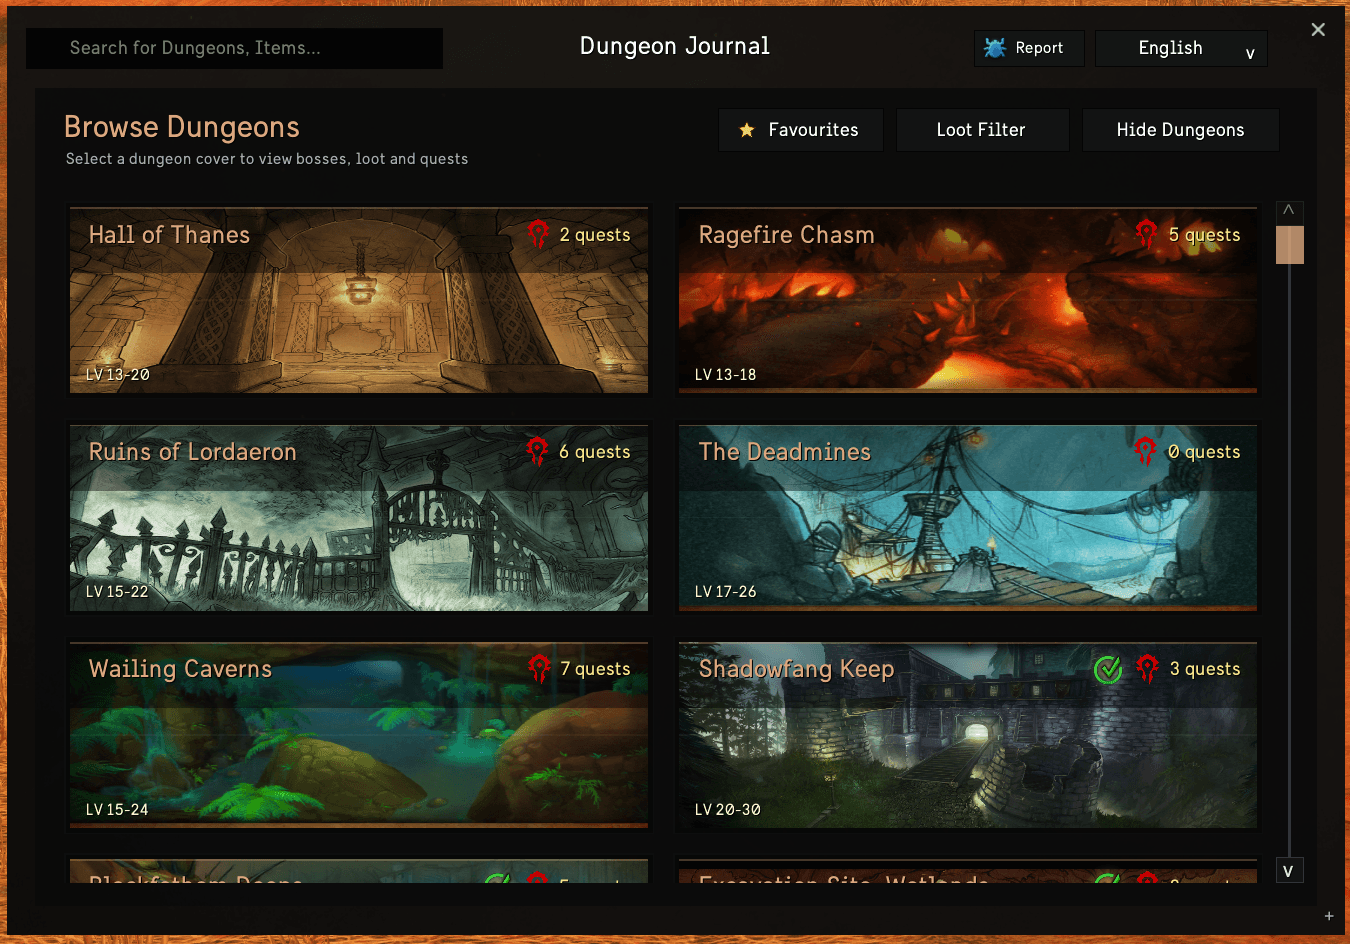
Task: Click the Horde emblem on Ruins of Lordaeron
Action: click(538, 452)
